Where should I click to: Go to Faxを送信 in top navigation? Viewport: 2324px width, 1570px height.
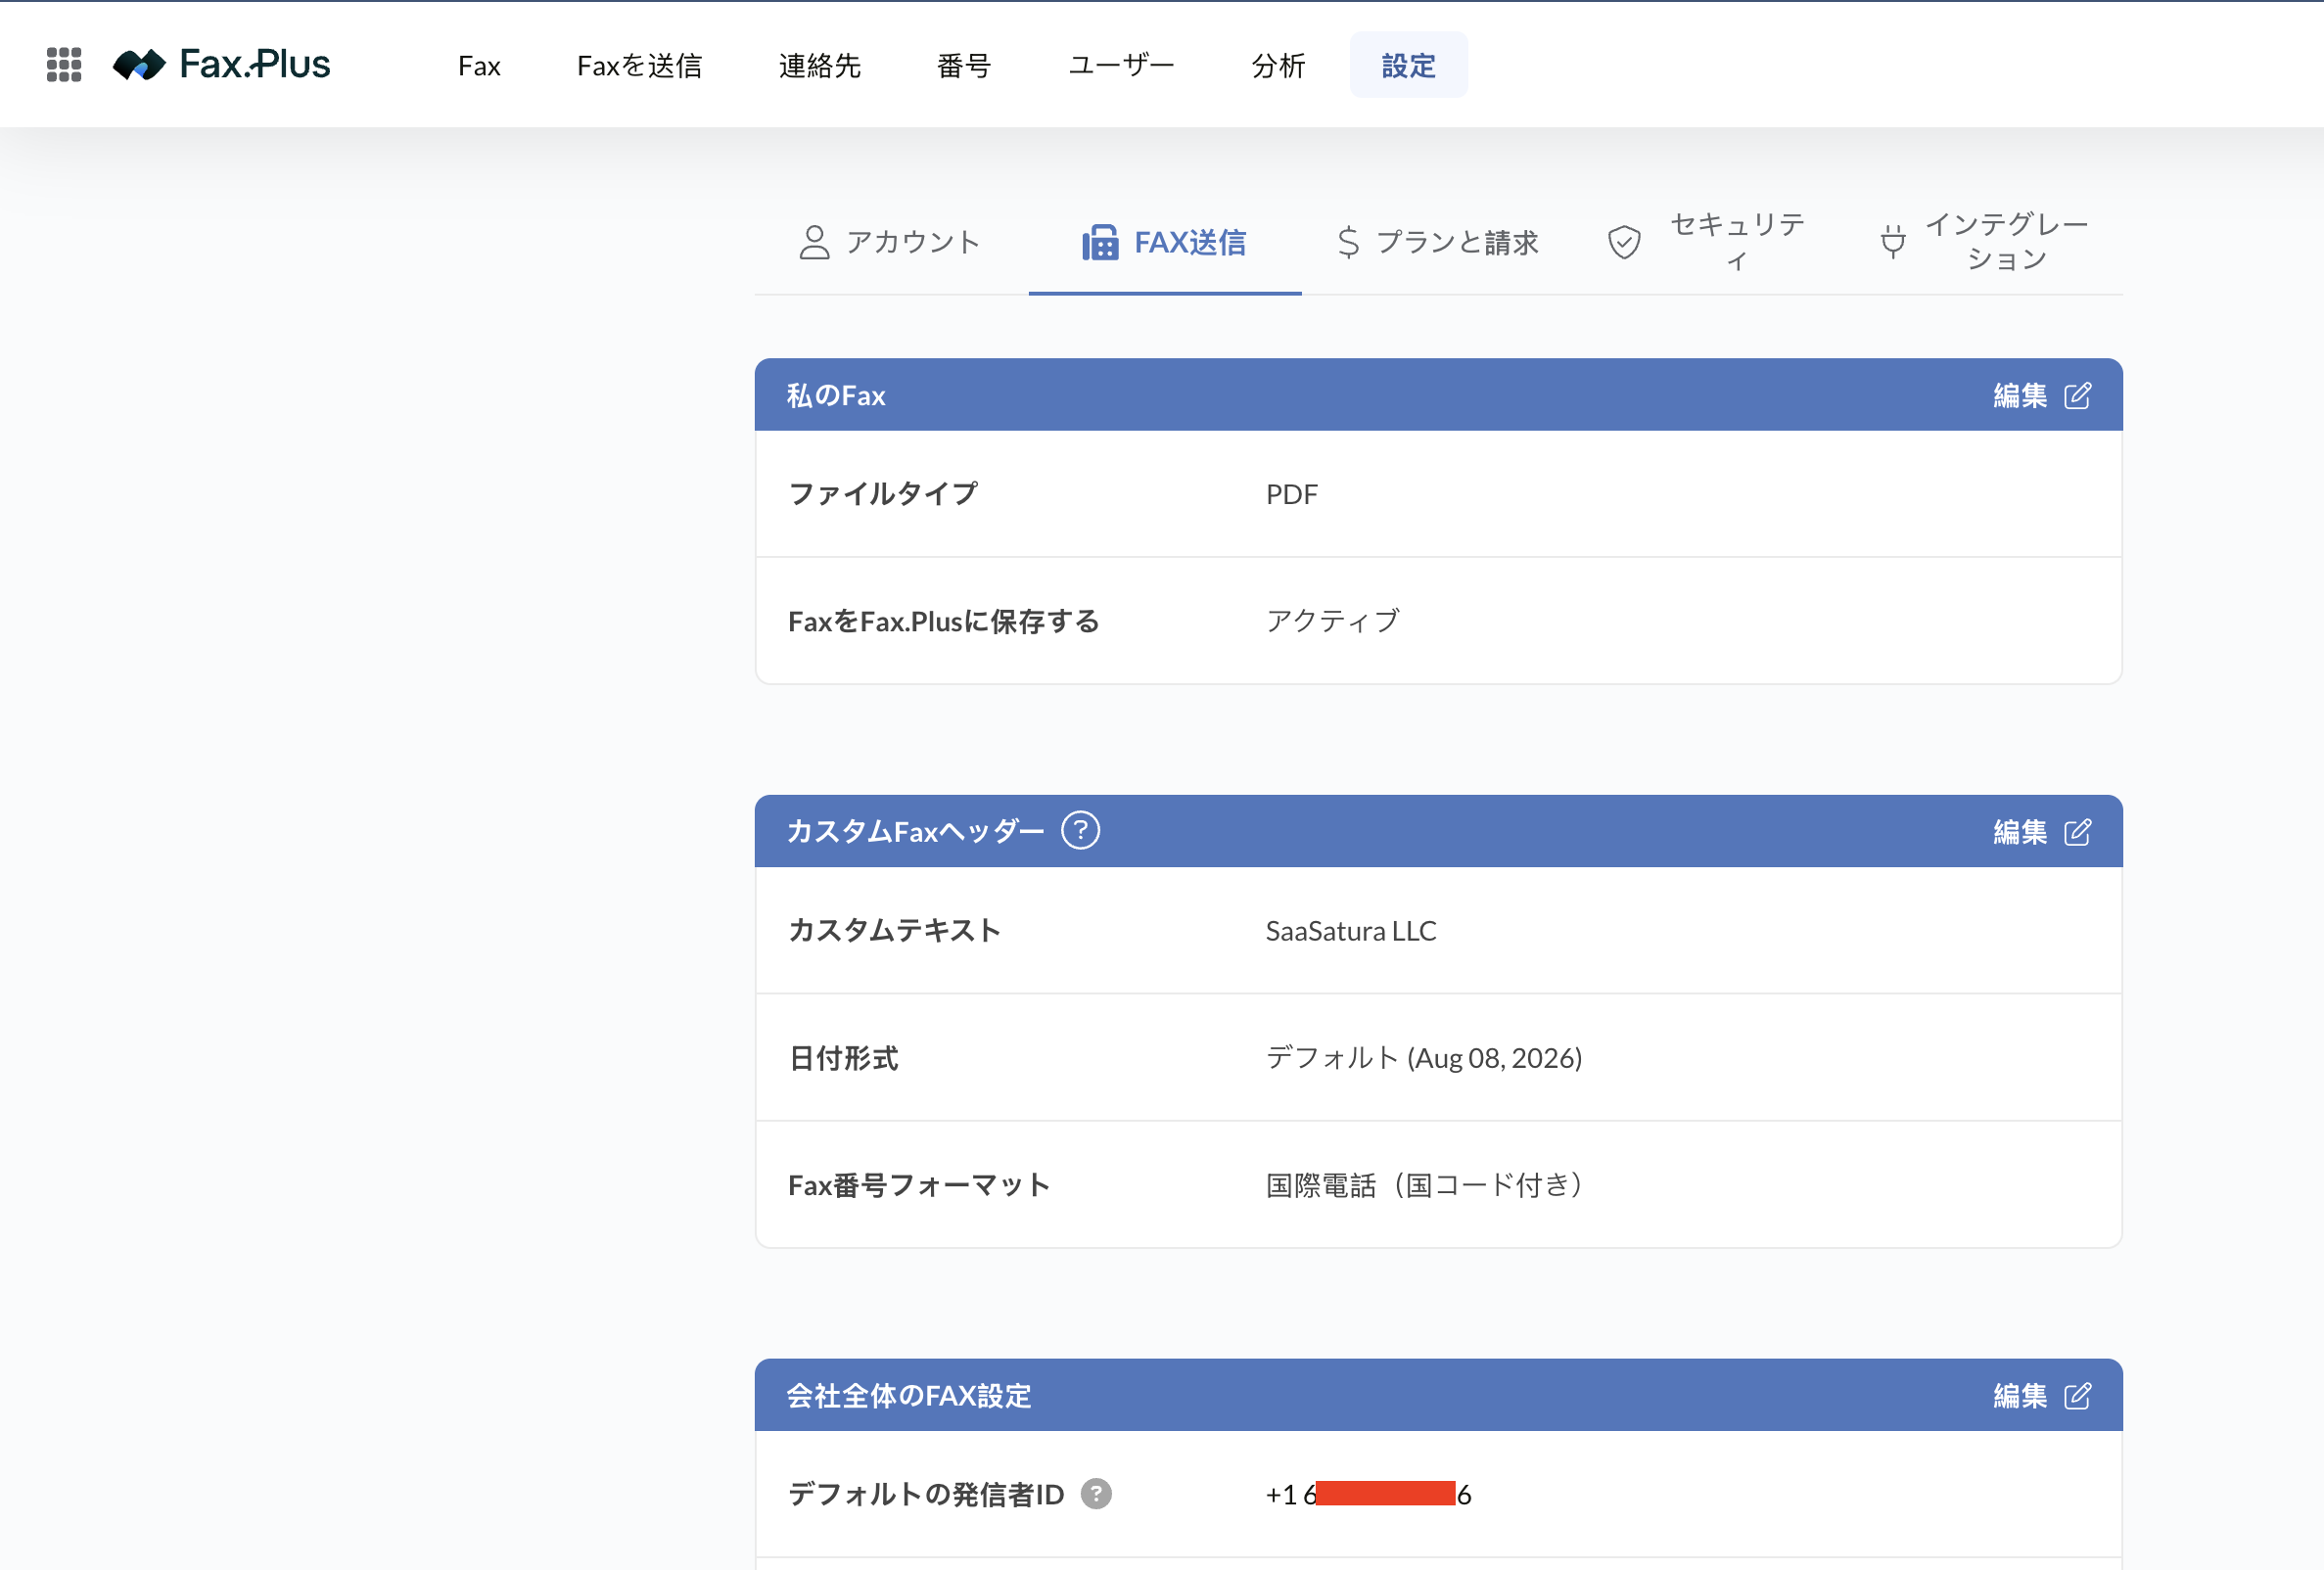coord(640,66)
